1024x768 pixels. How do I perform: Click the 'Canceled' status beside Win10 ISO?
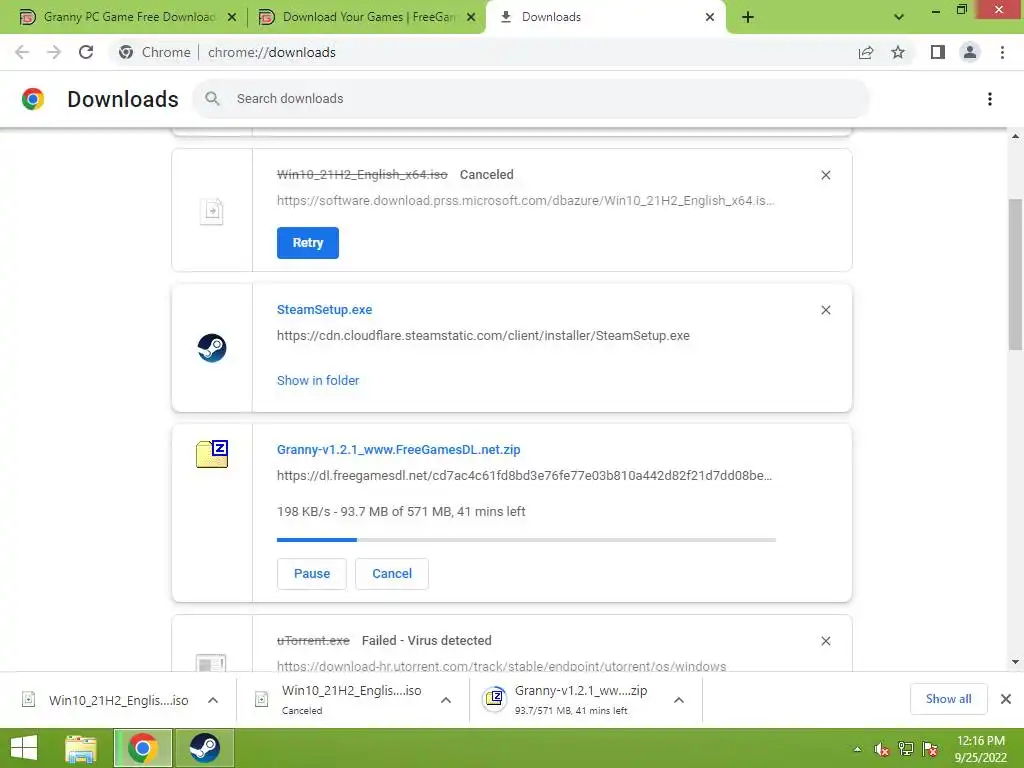click(x=487, y=174)
